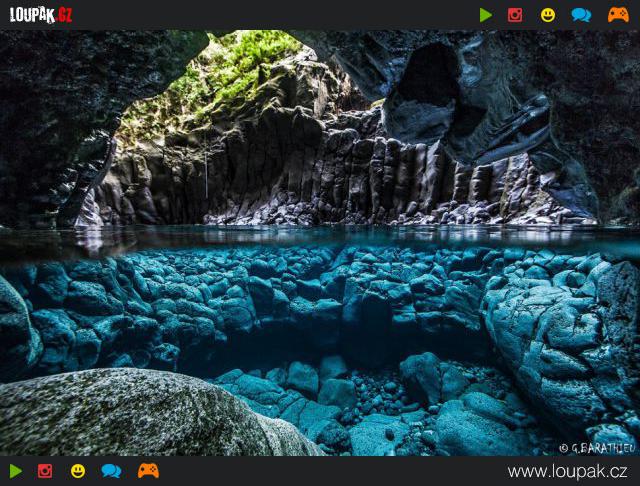
Task: Open the blue chat bubbles icon in top bar
Action: 581,15
